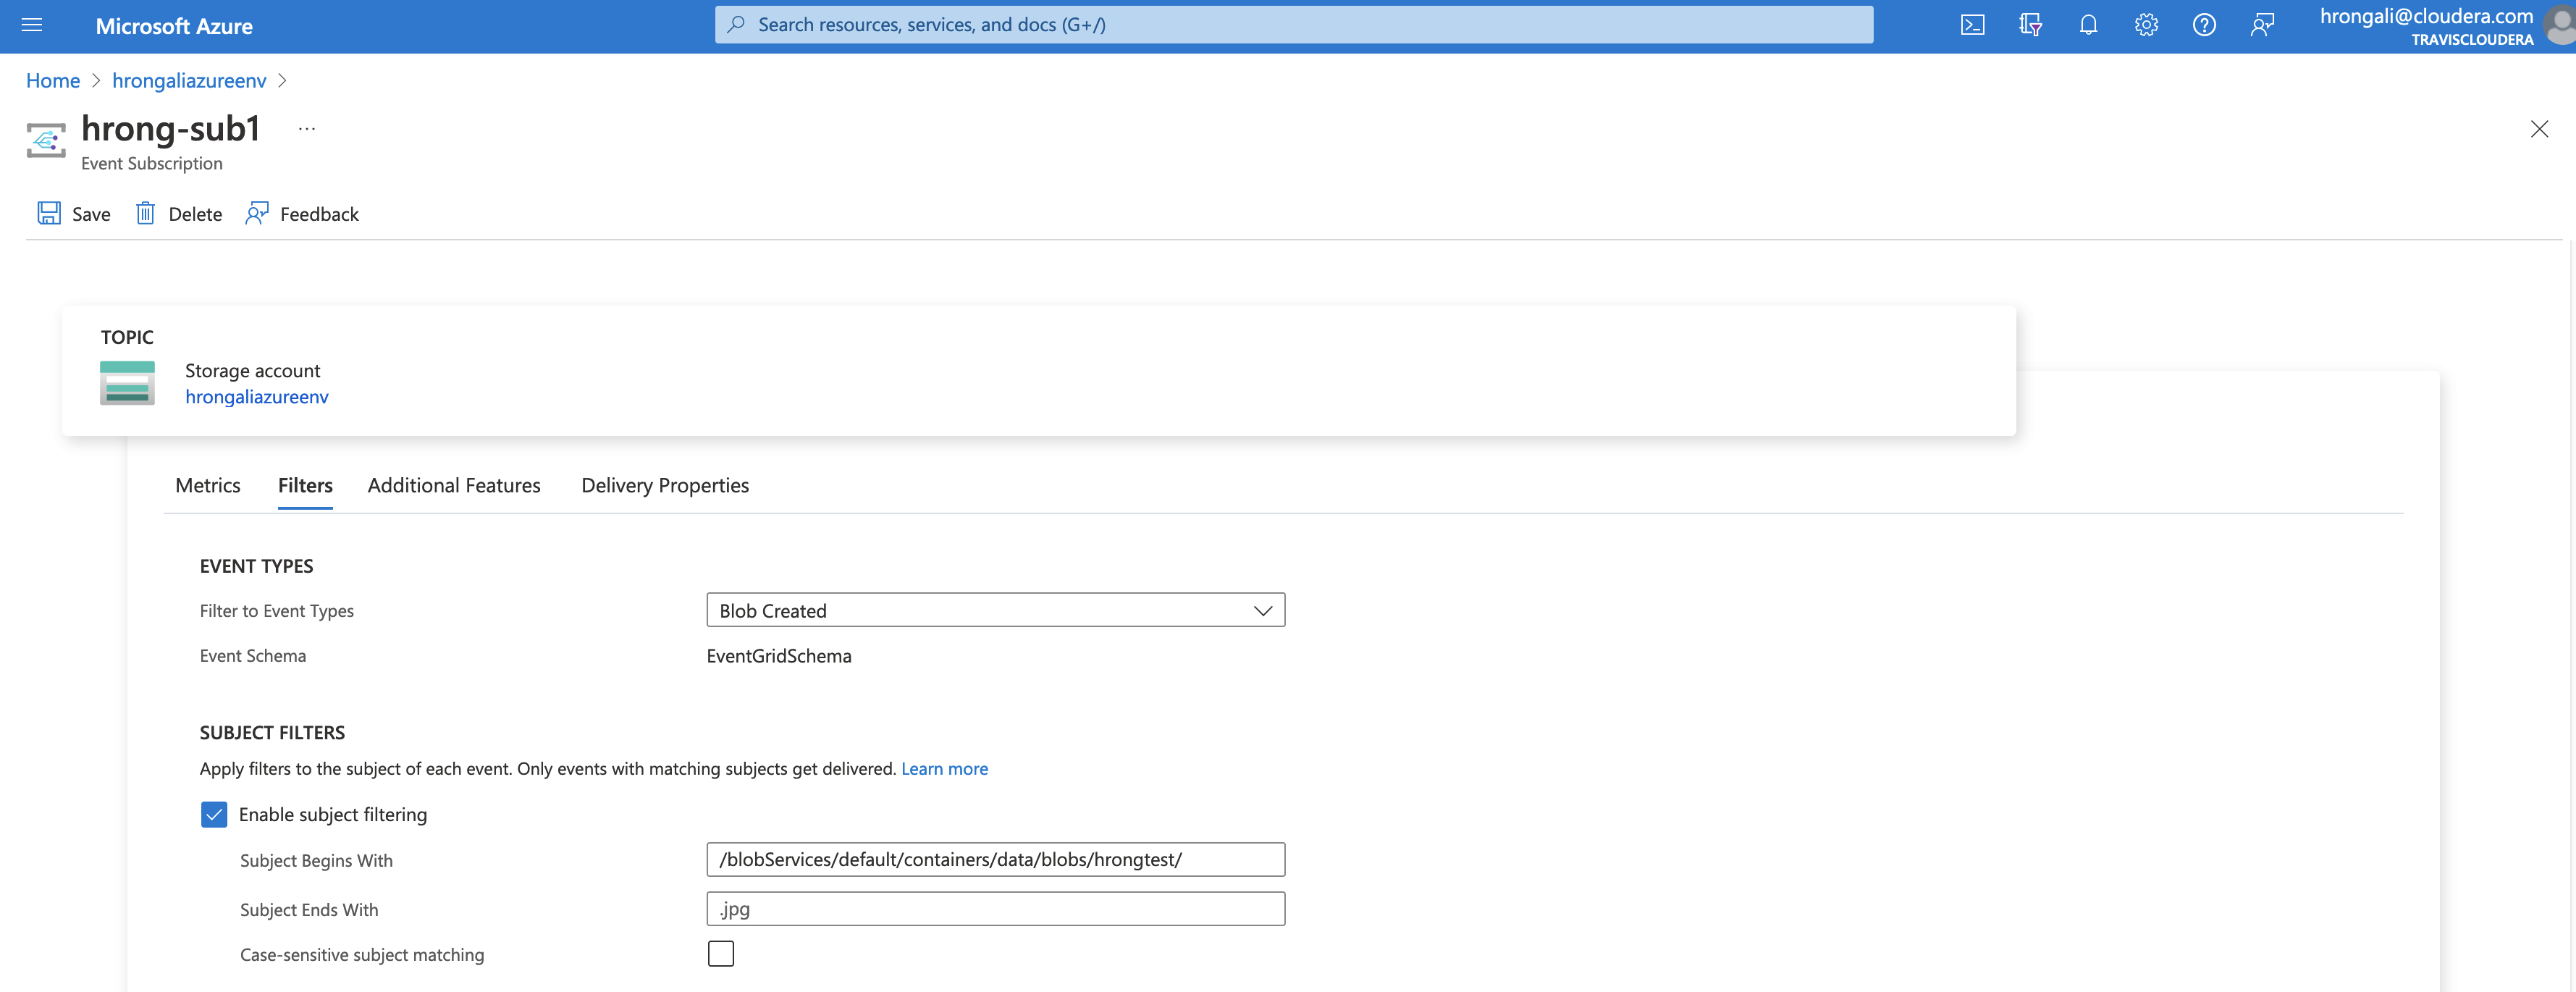Save the event subscription
Viewport: 2576px width, 992px height.
(x=72, y=213)
